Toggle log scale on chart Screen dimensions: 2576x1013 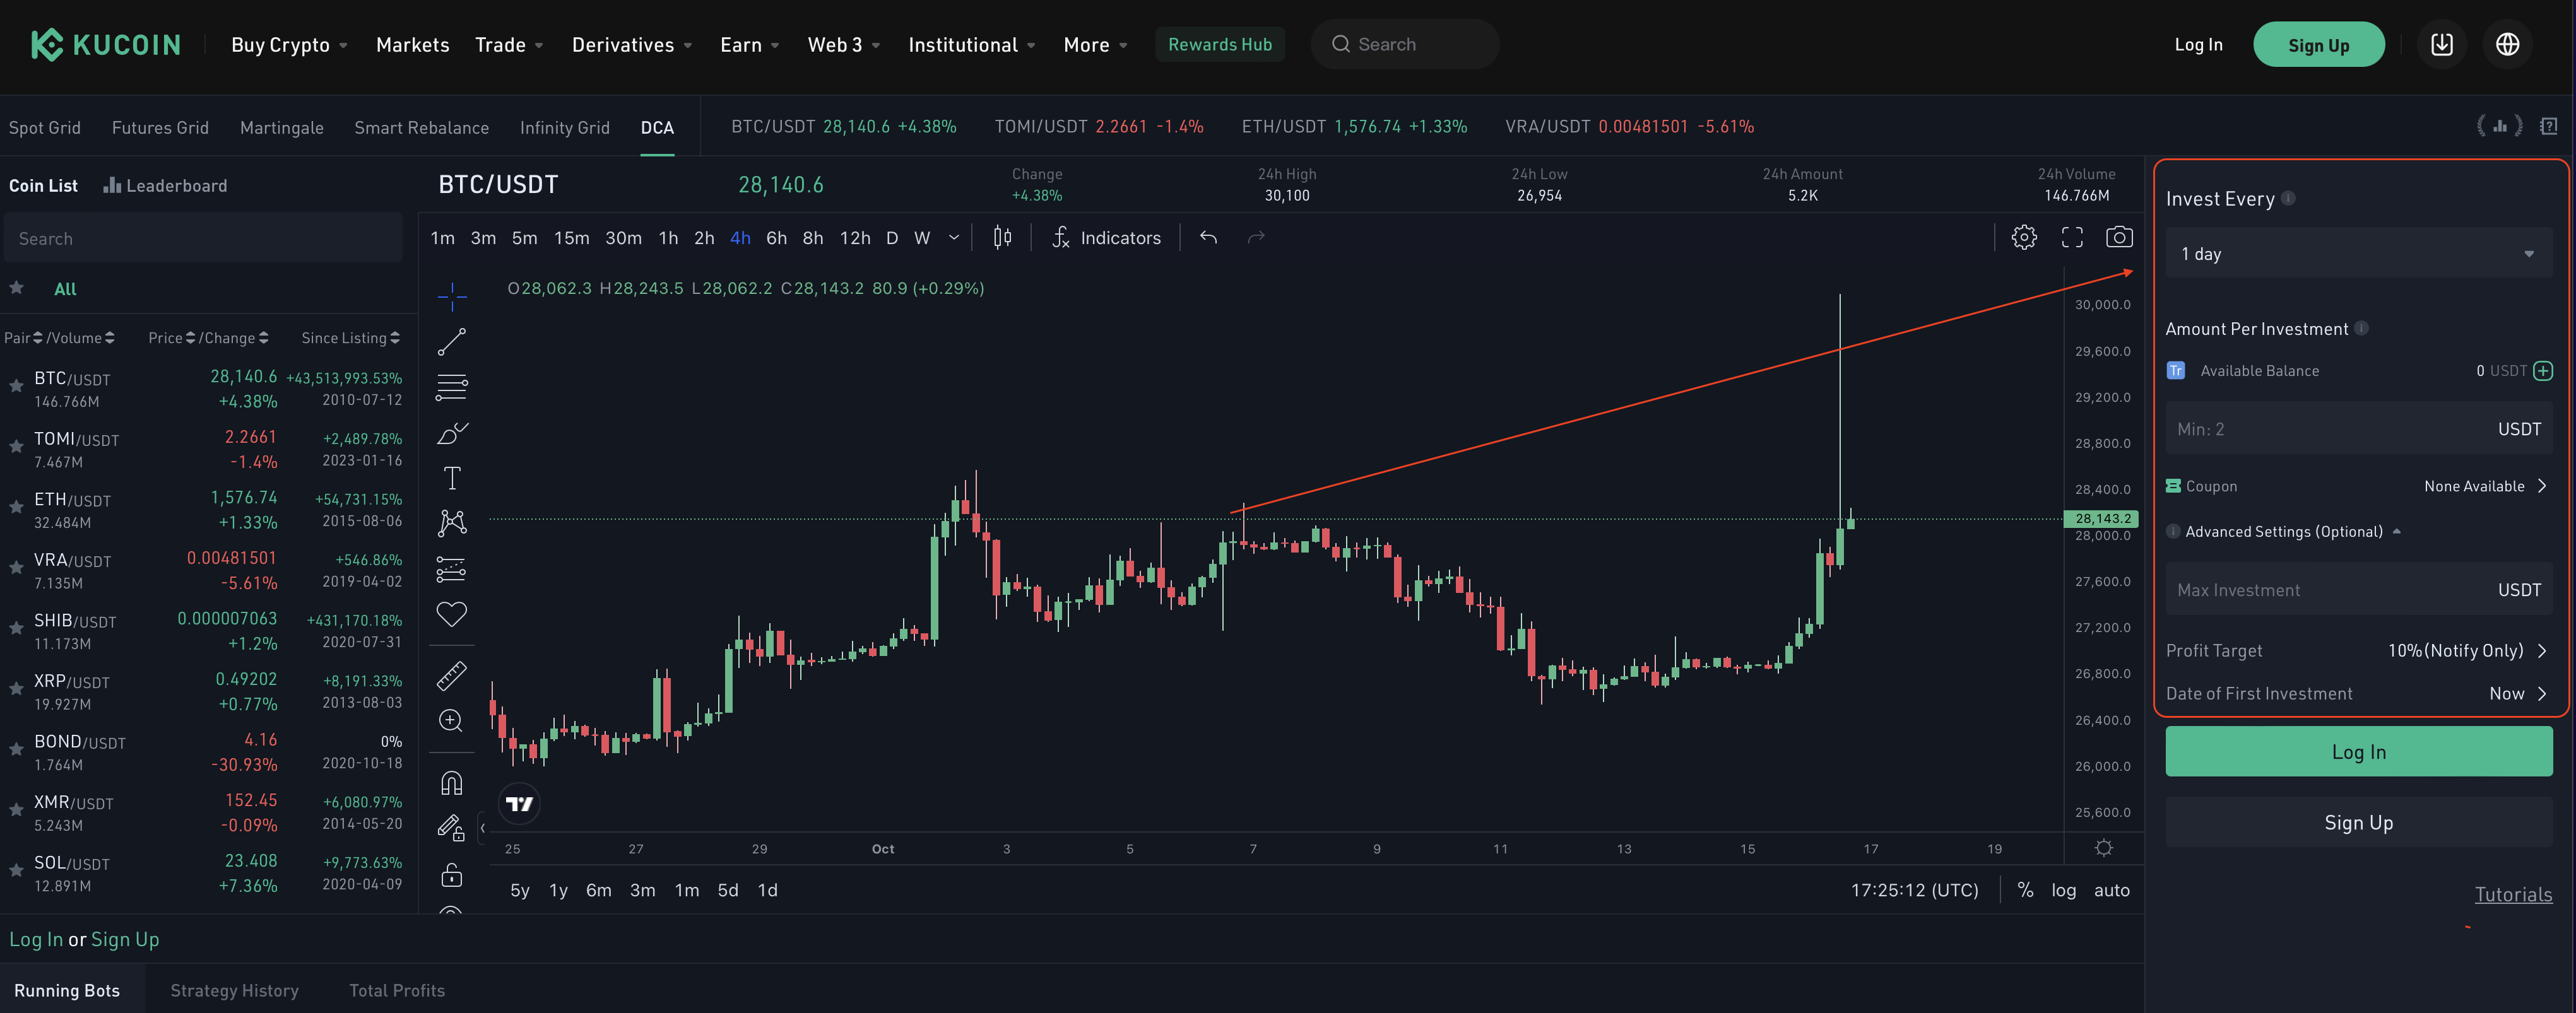click(x=2063, y=889)
